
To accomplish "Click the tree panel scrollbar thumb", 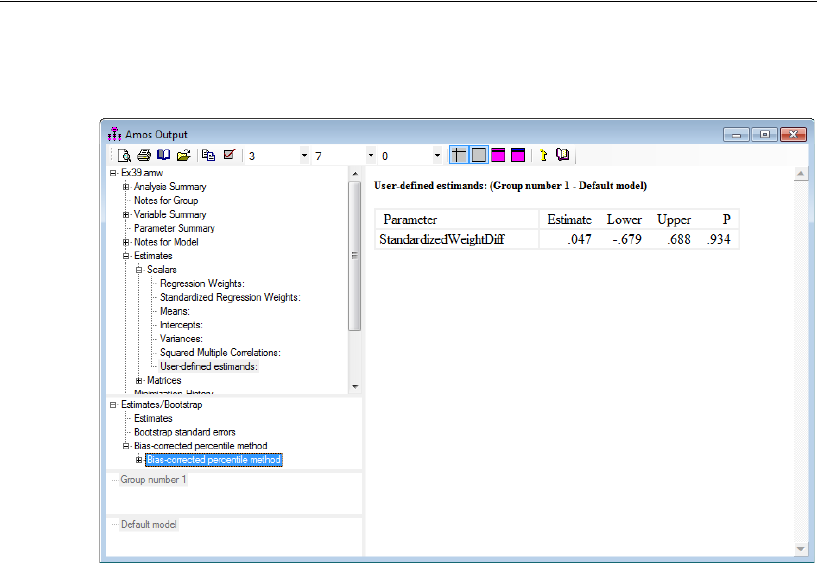I will (x=355, y=256).
